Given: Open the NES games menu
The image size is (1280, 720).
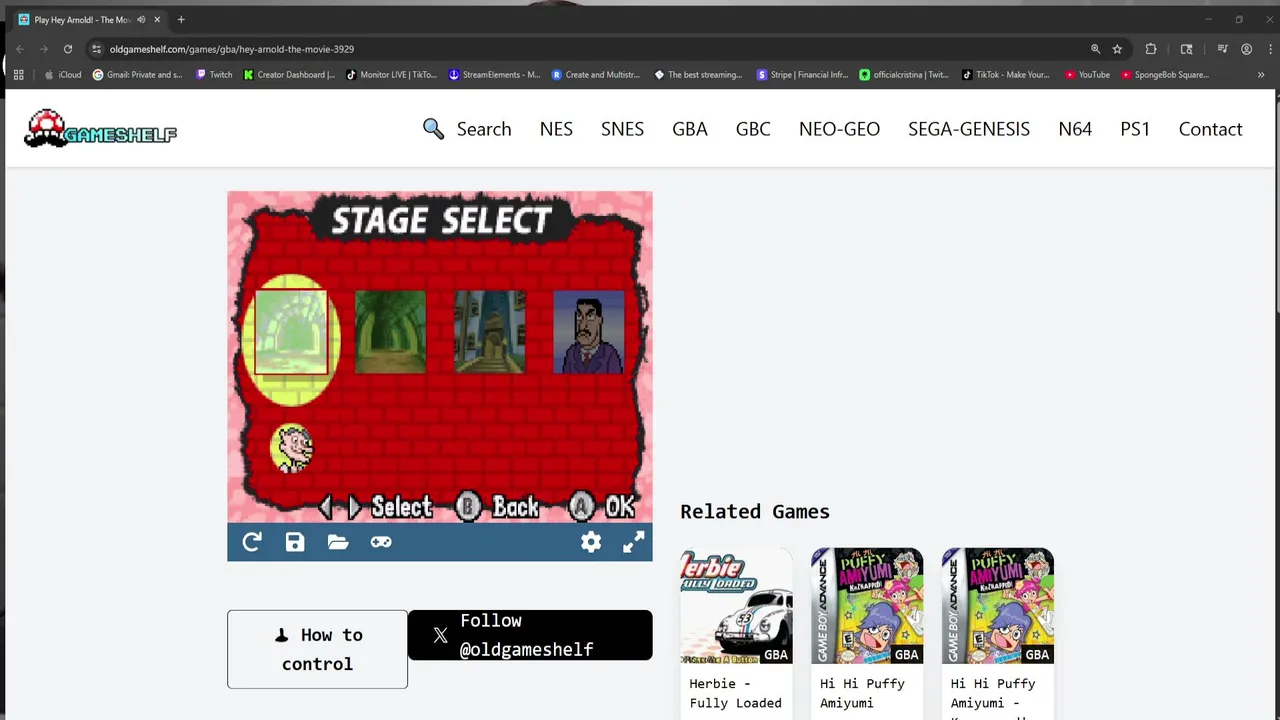Looking at the screenshot, I should (556, 129).
